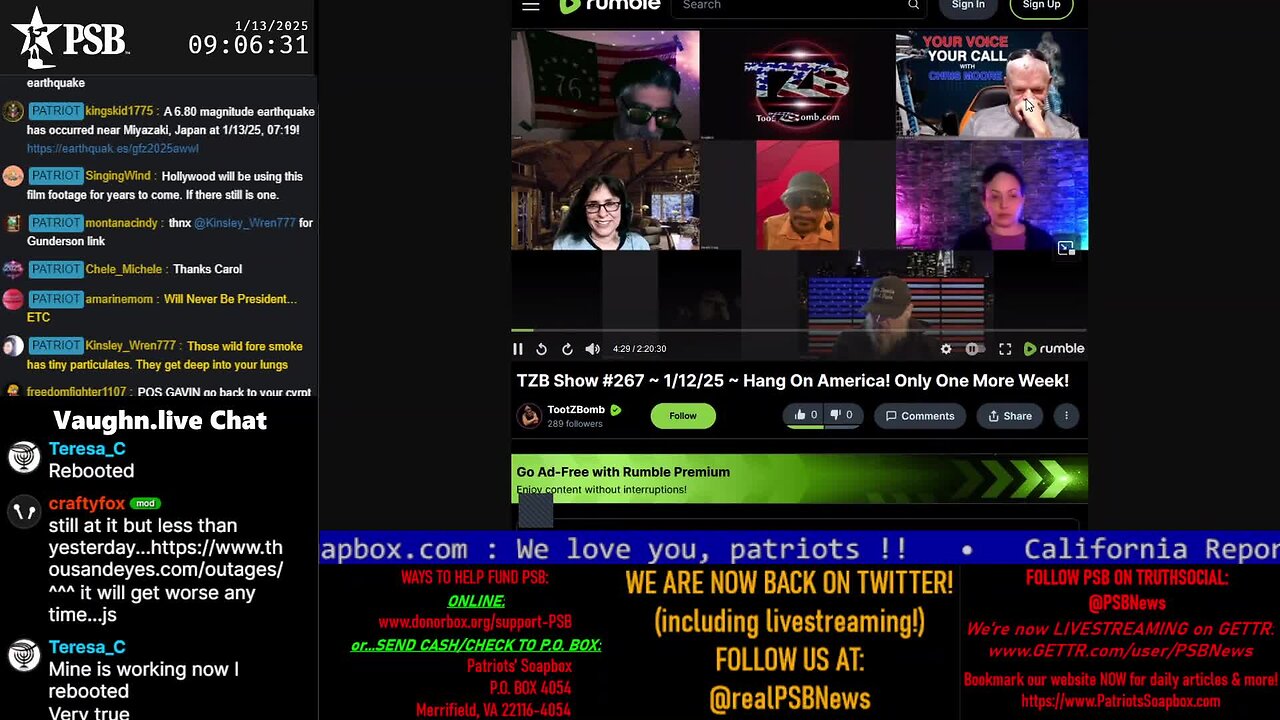Click the Rumble logo in player bar

[x=1054, y=349]
